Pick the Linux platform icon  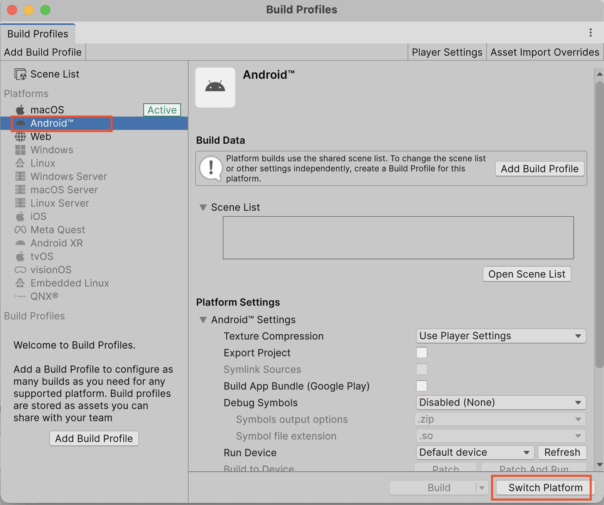(21, 164)
